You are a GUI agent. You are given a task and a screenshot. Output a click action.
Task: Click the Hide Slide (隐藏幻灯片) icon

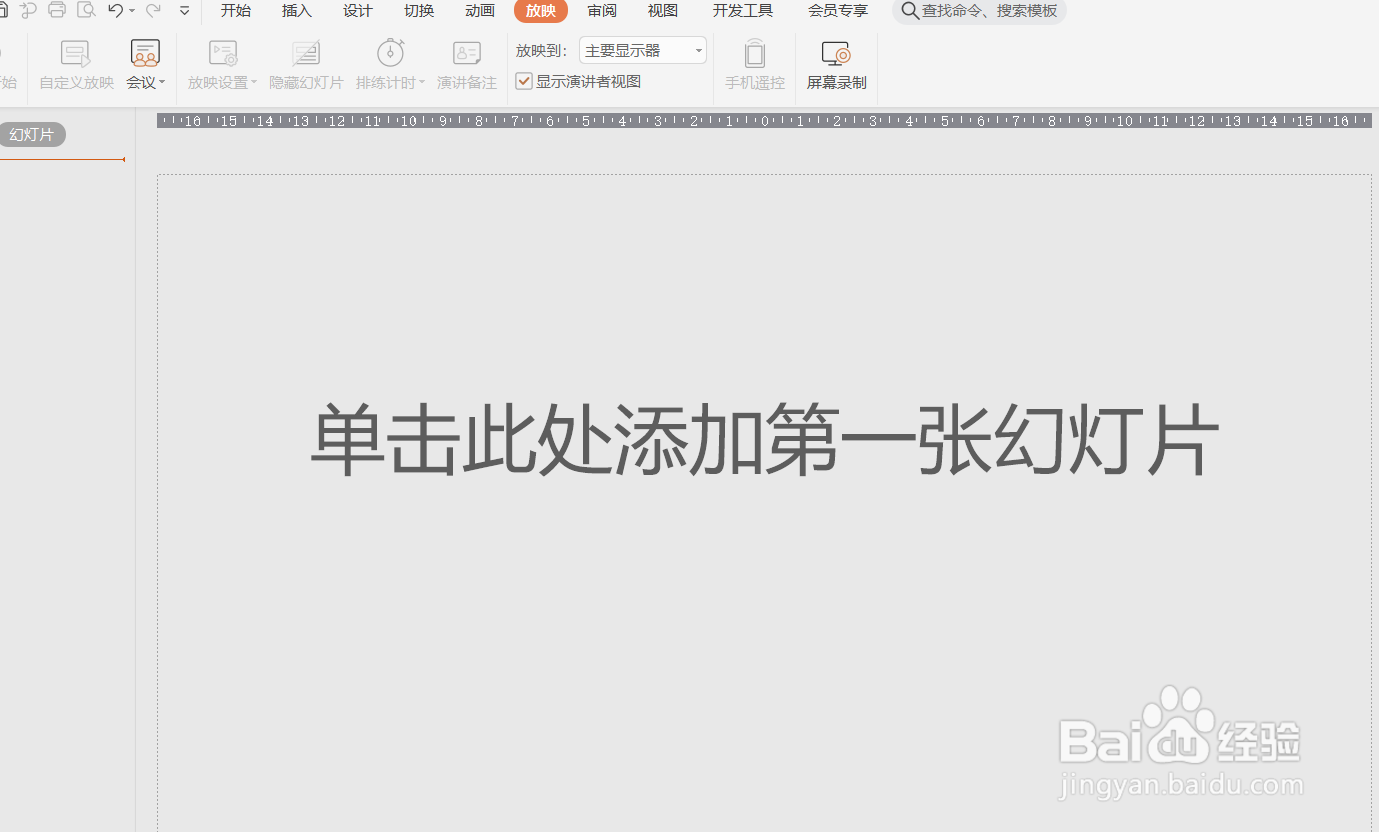pos(306,54)
